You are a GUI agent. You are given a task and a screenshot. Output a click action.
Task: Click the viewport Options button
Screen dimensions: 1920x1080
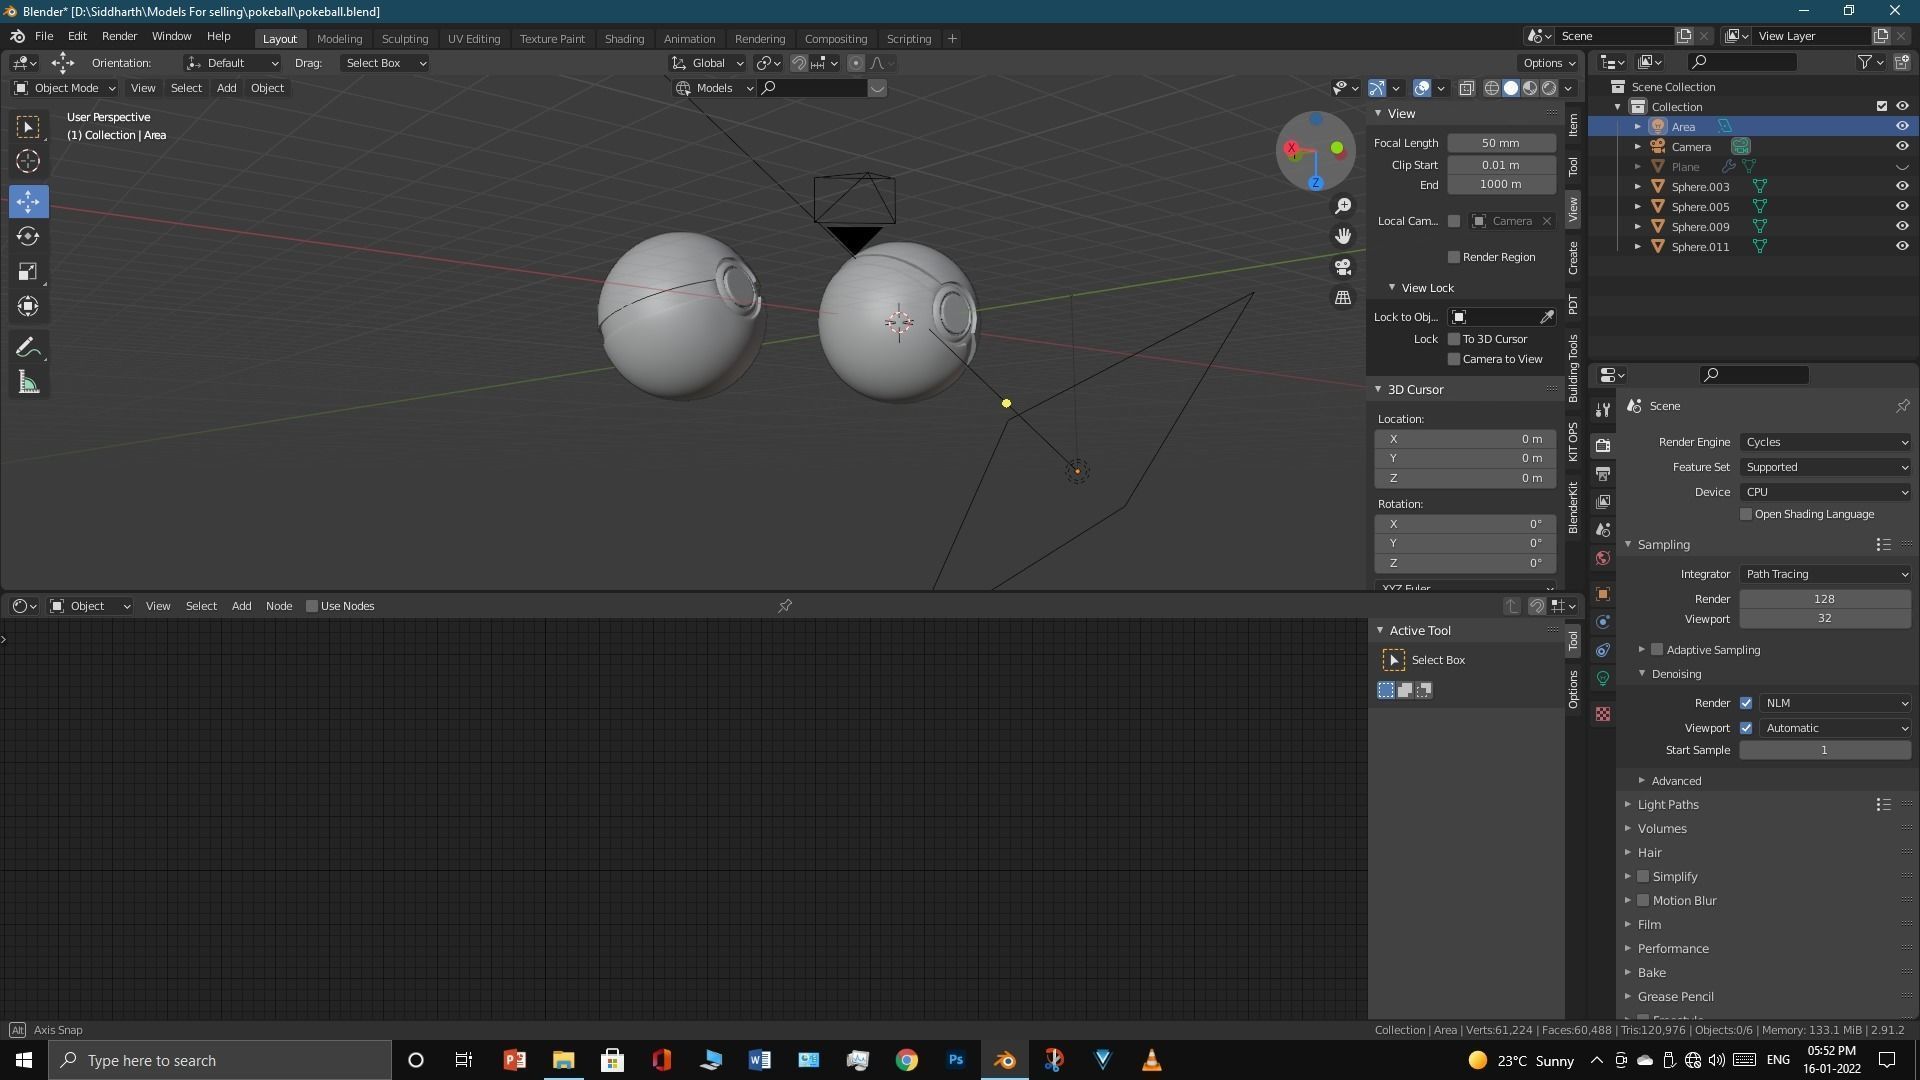click(1549, 63)
